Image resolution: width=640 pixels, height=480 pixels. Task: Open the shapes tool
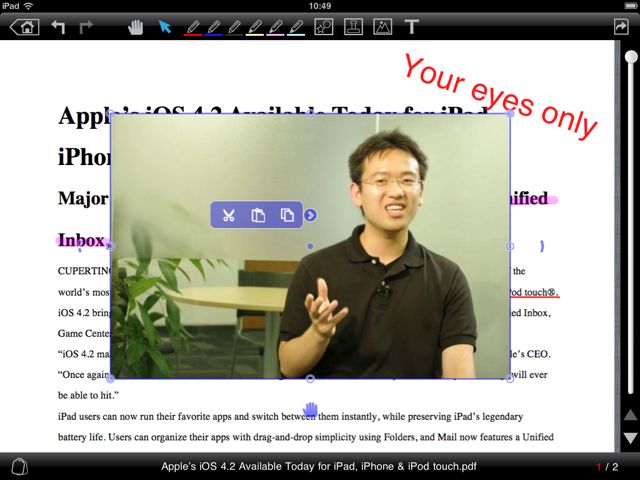point(324,27)
